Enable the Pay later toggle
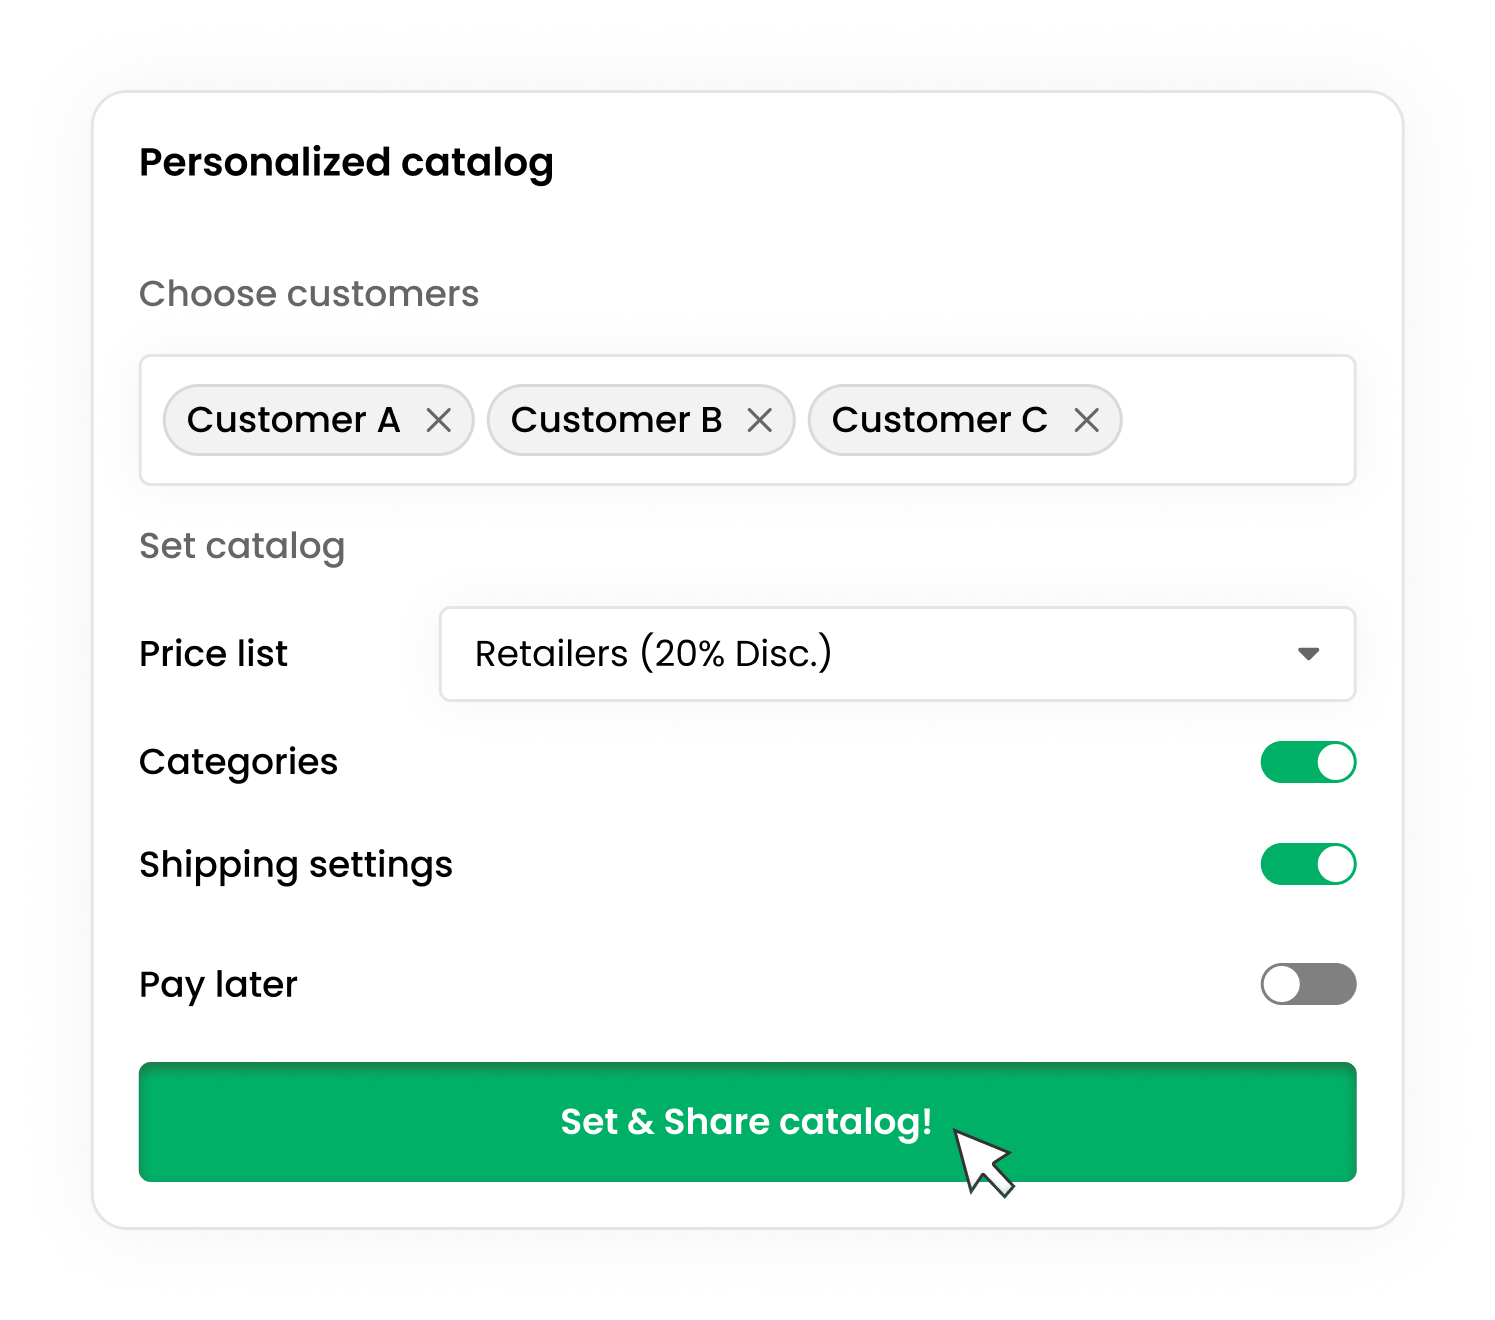 (1308, 984)
